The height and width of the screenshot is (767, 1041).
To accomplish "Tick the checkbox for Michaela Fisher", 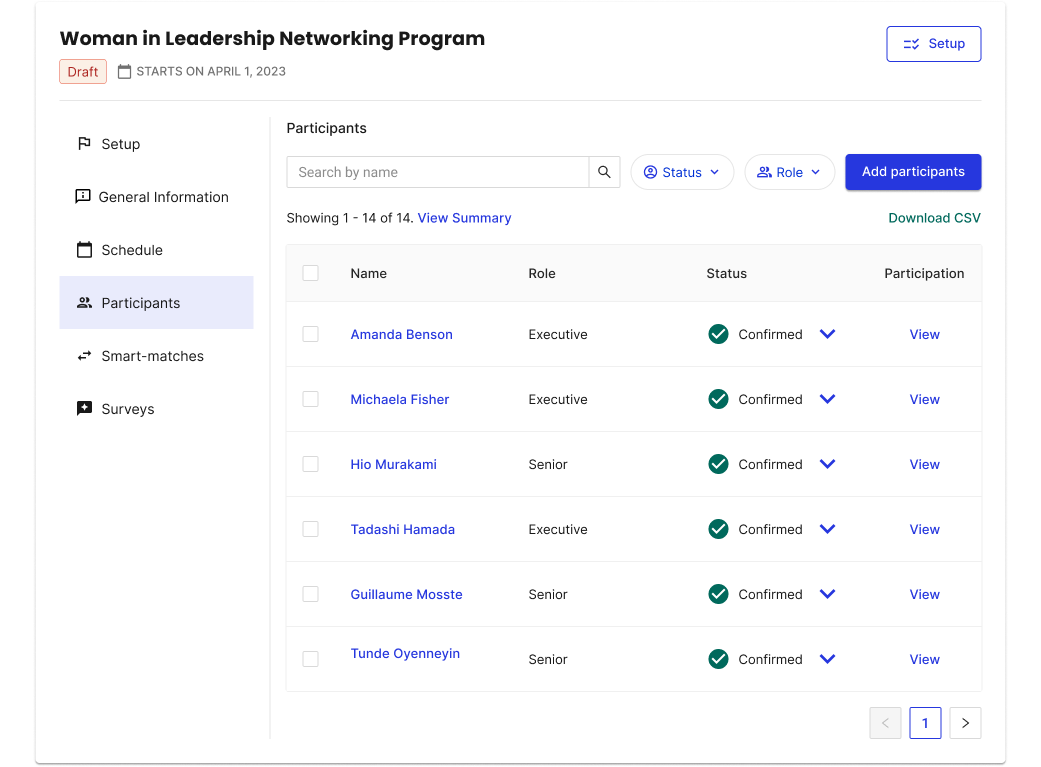I will tap(311, 399).
